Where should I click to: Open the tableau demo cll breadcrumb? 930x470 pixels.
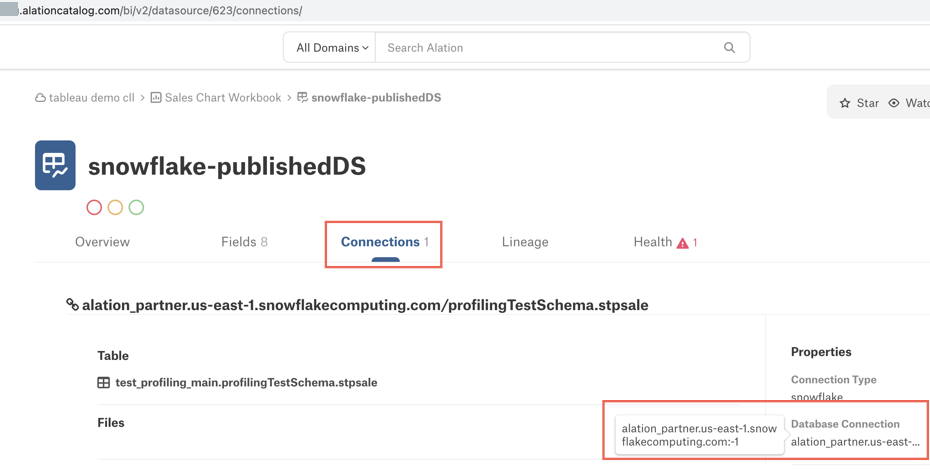tap(91, 98)
